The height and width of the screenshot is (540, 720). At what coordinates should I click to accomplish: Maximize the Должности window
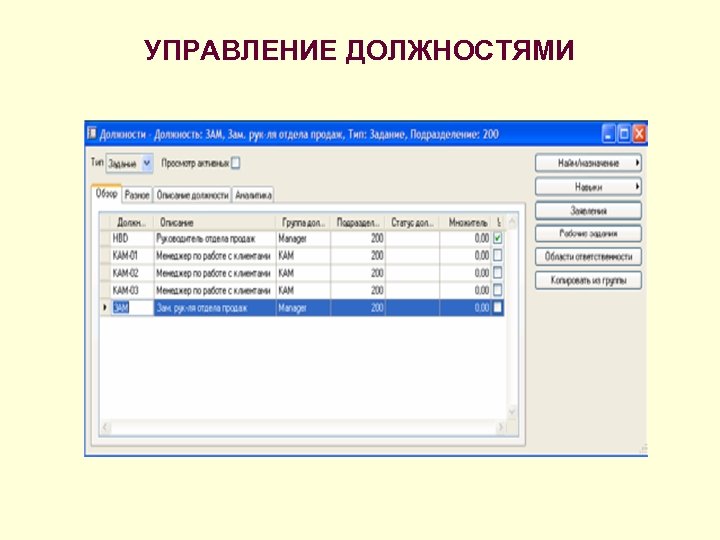click(x=624, y=134)
